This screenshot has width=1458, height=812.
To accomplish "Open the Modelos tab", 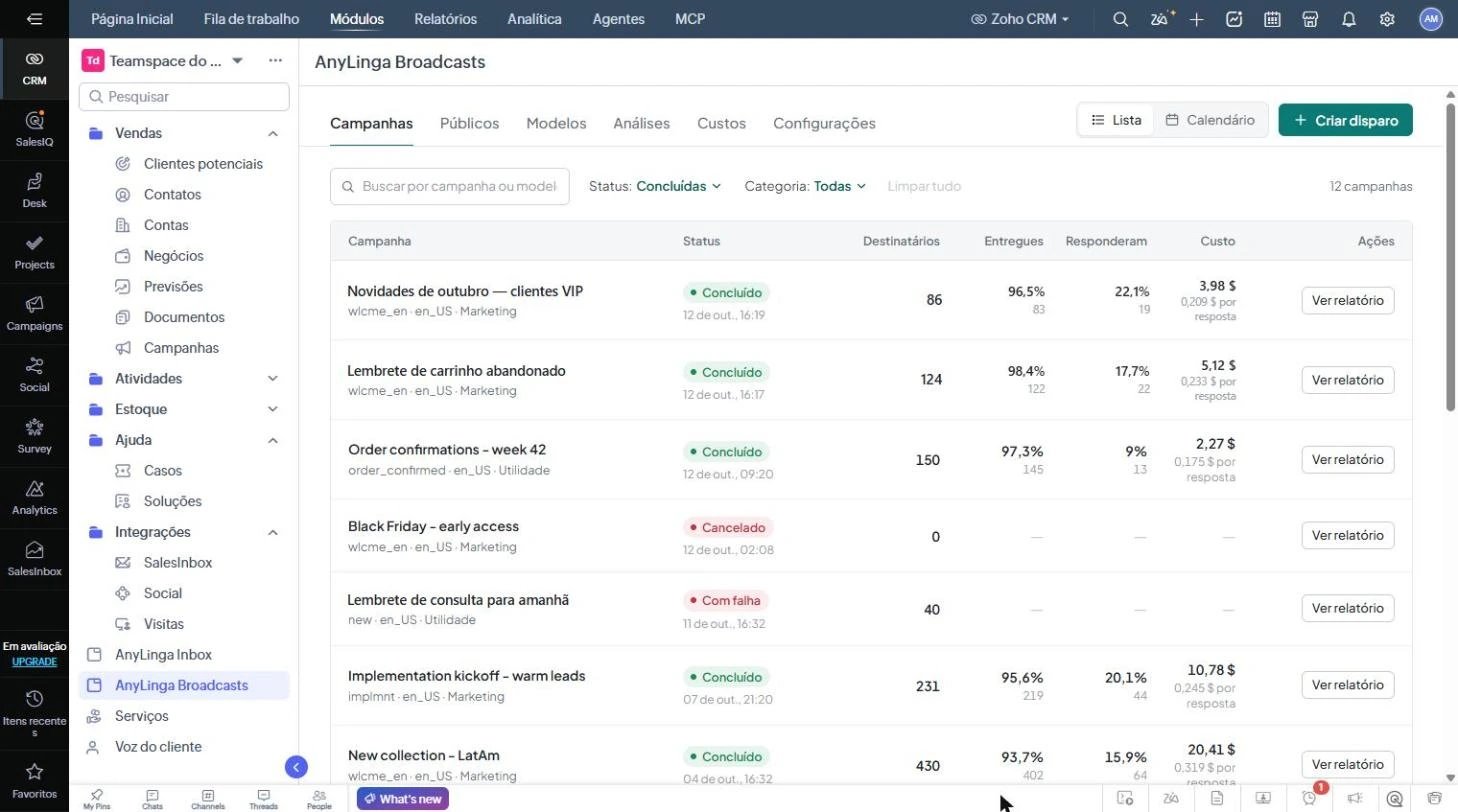I will pos(556,123).
